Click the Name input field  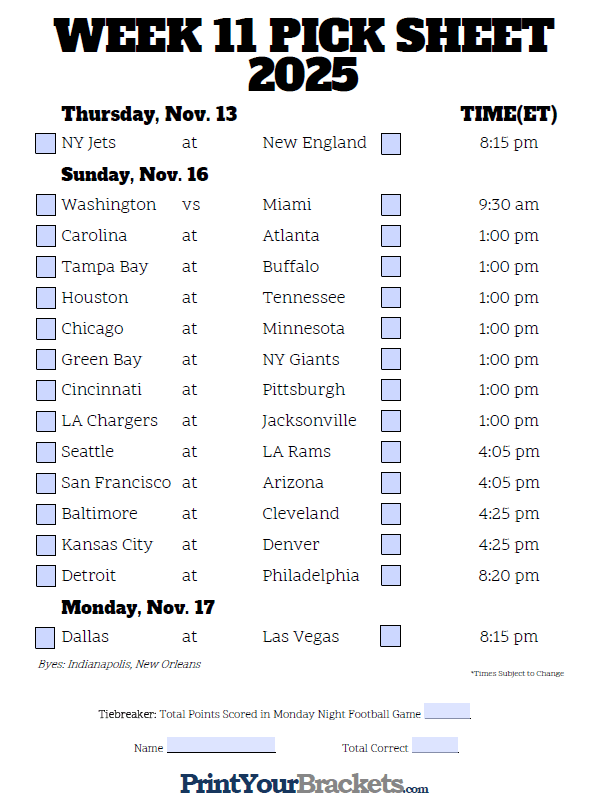(221, 745)
